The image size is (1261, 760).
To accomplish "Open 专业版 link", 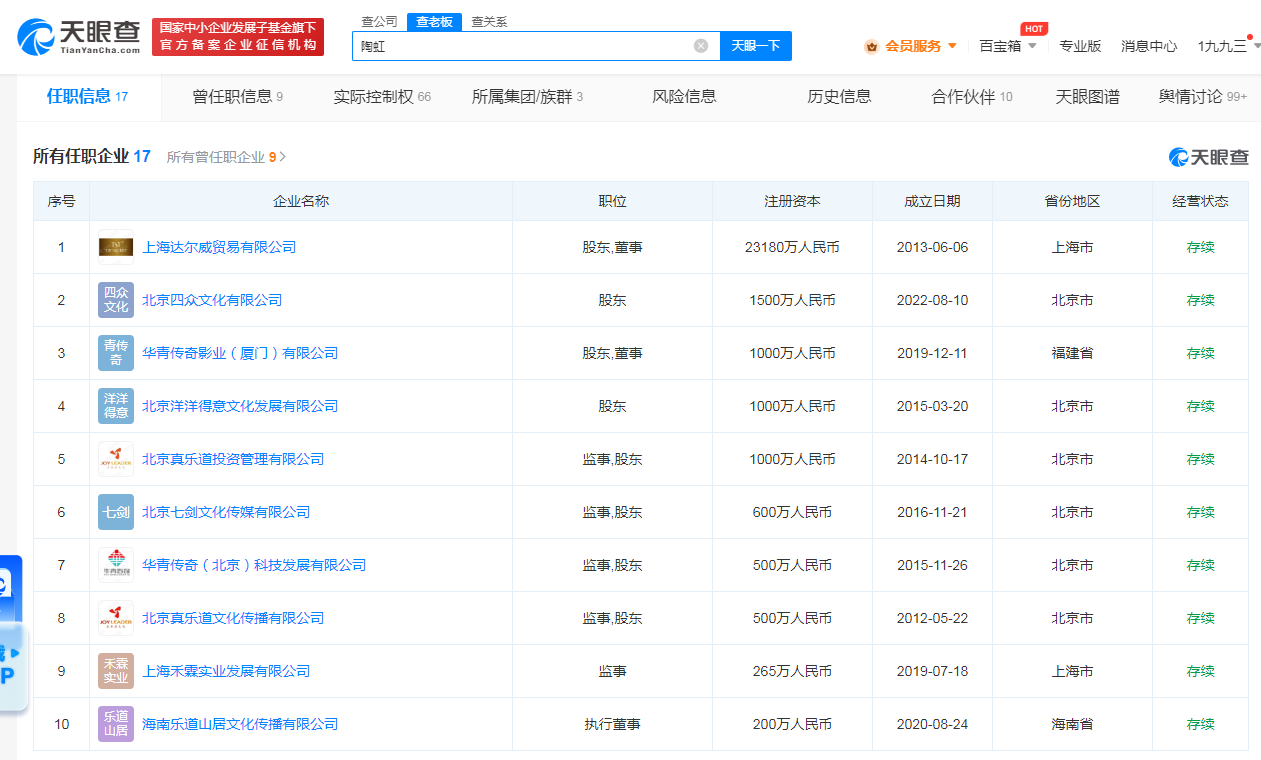I will [1080, 46].
